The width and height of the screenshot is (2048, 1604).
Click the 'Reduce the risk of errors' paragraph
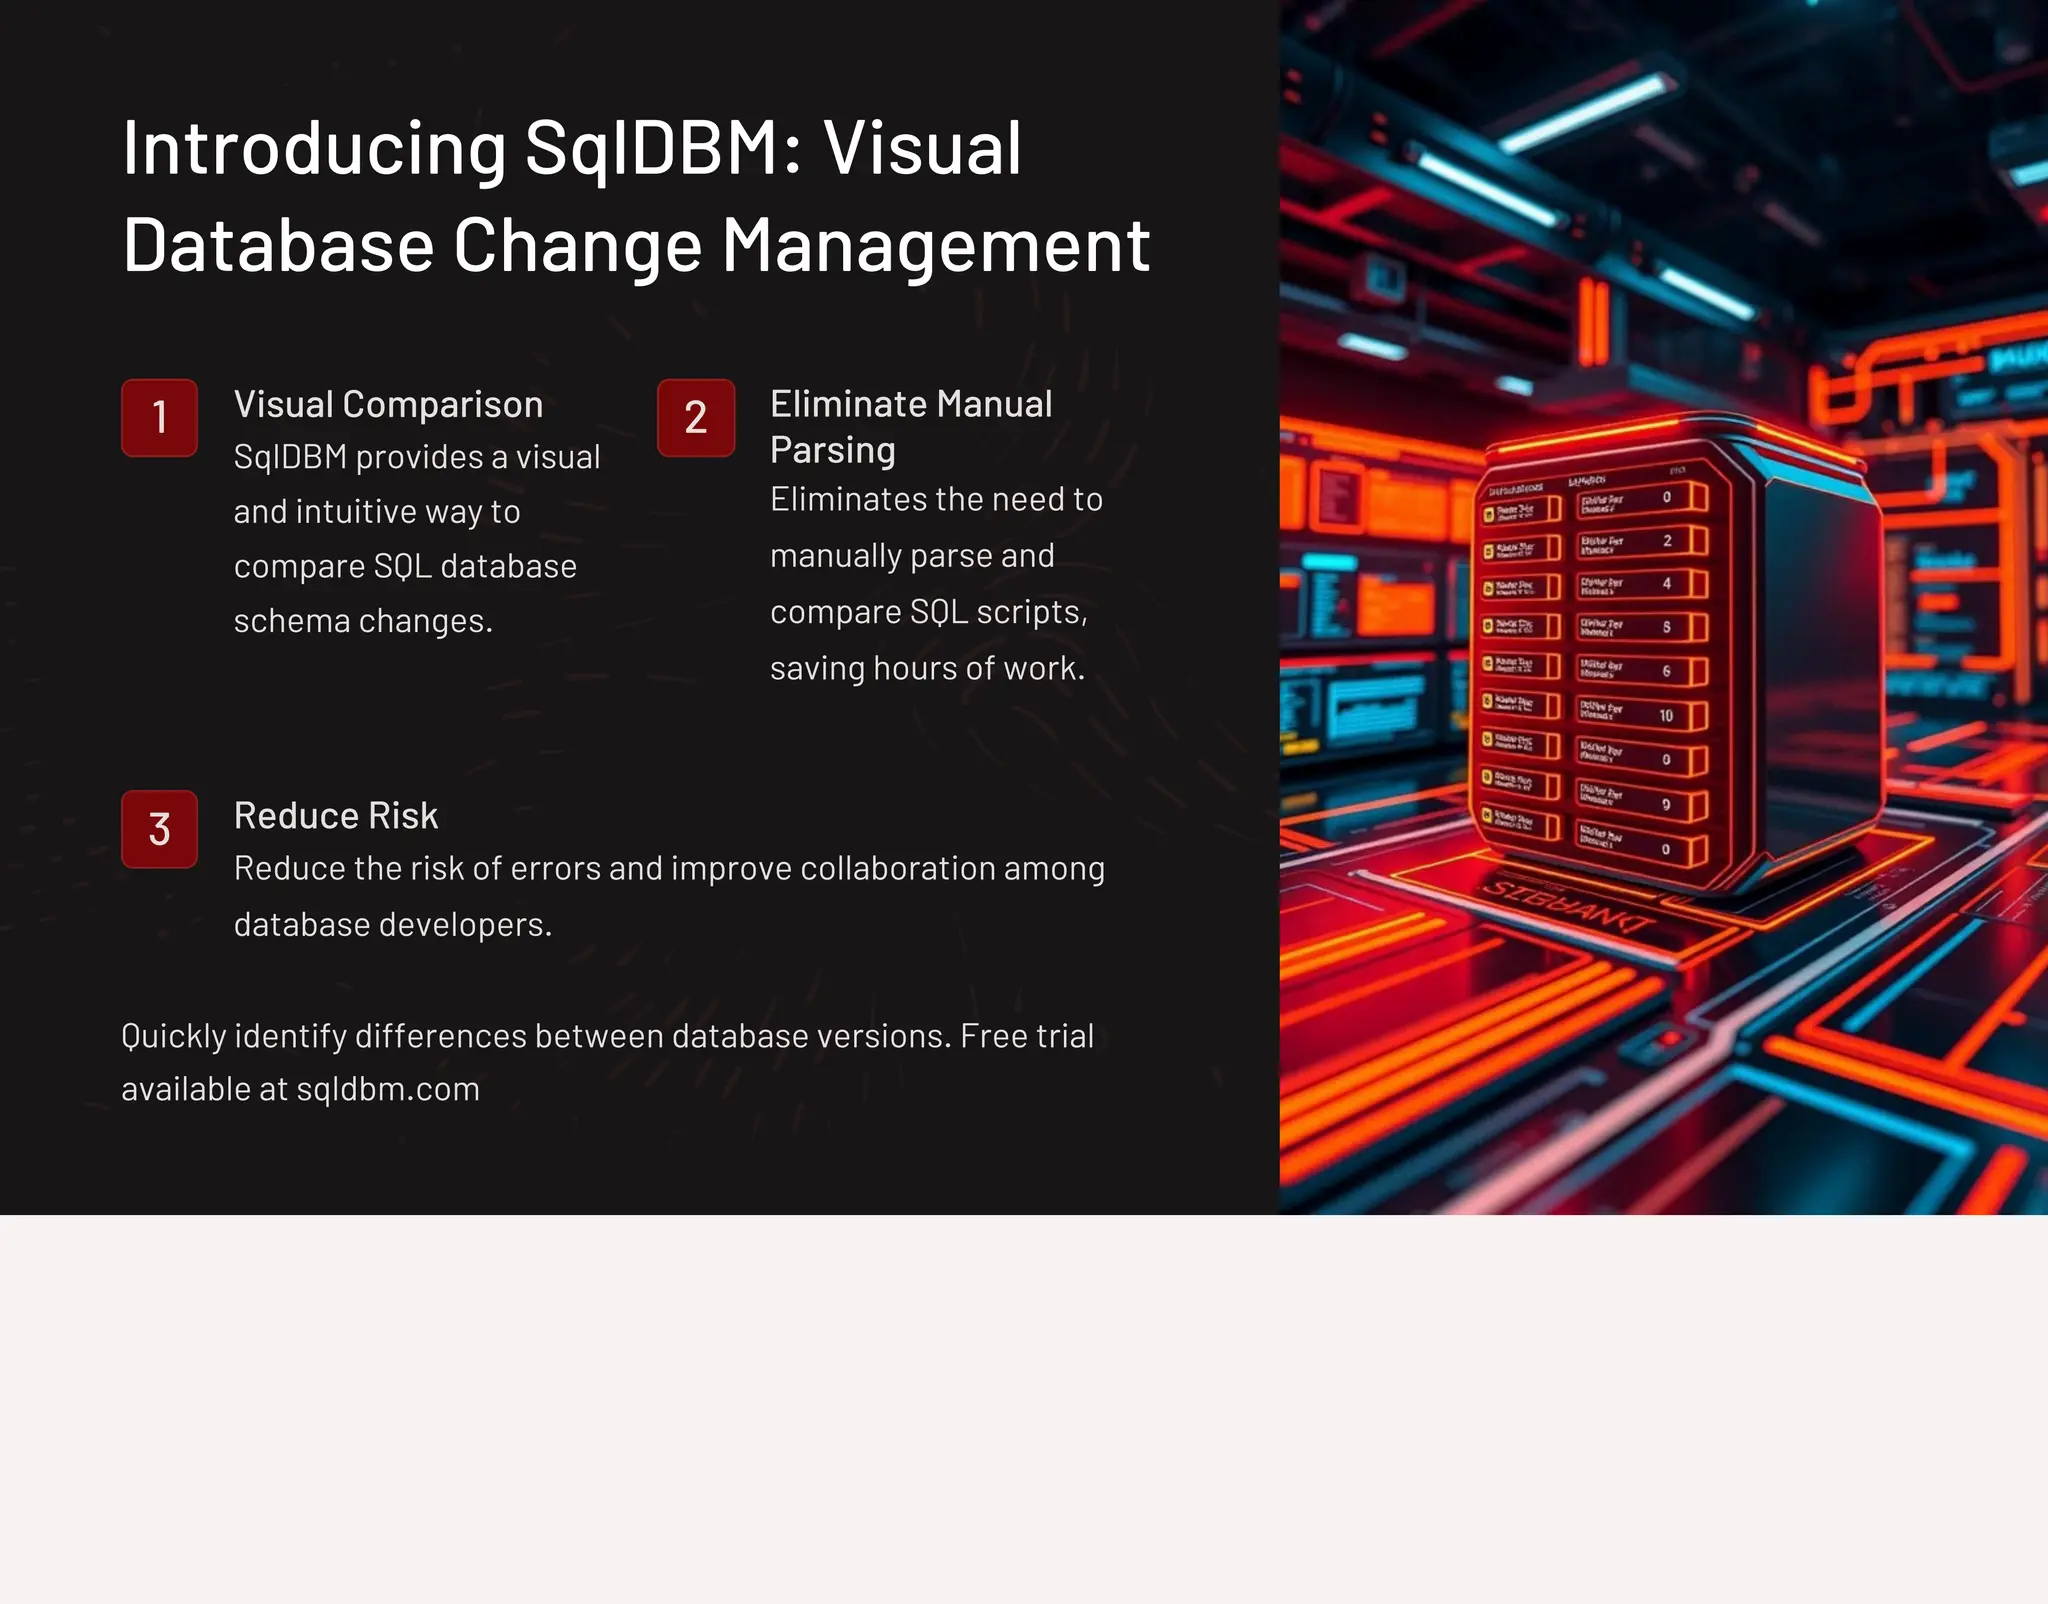tap(669, 896)
